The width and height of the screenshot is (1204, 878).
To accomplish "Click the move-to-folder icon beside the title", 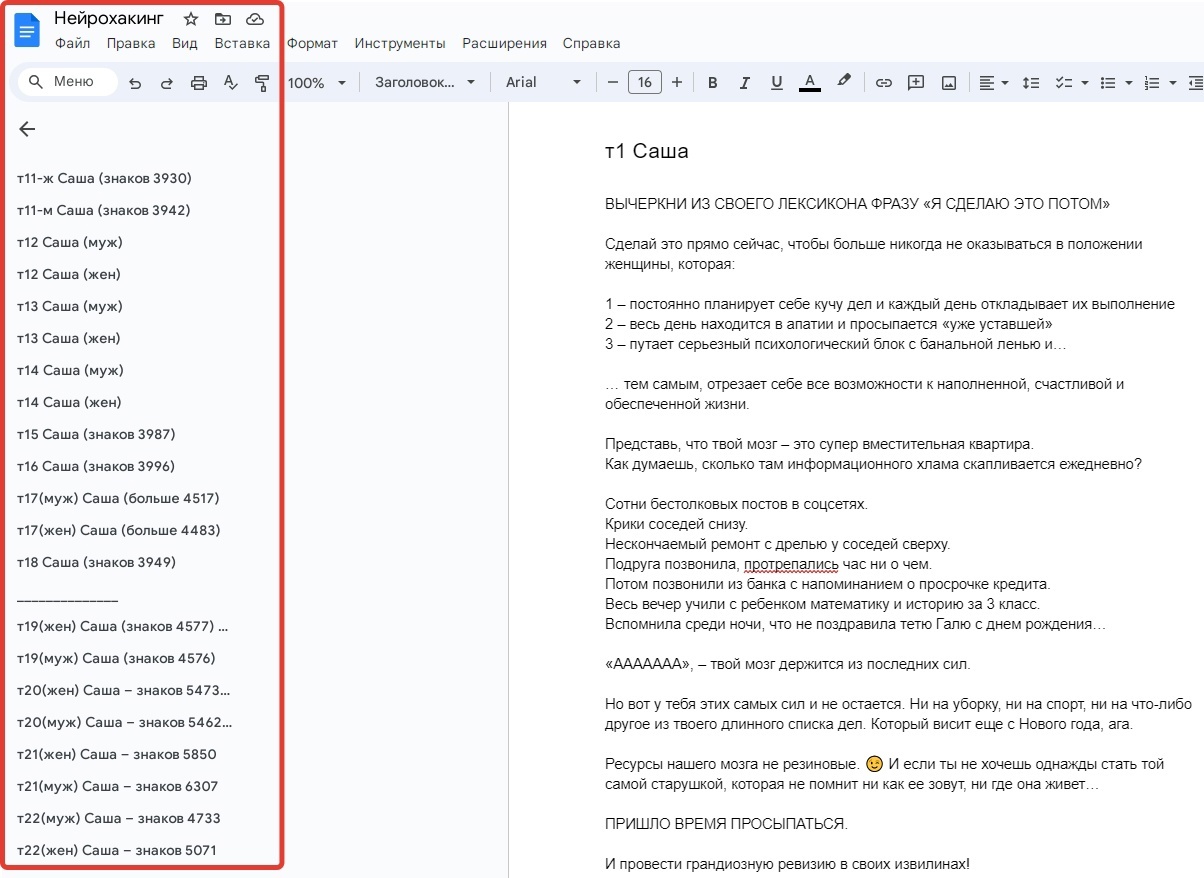I will click(x=222, y=19).
